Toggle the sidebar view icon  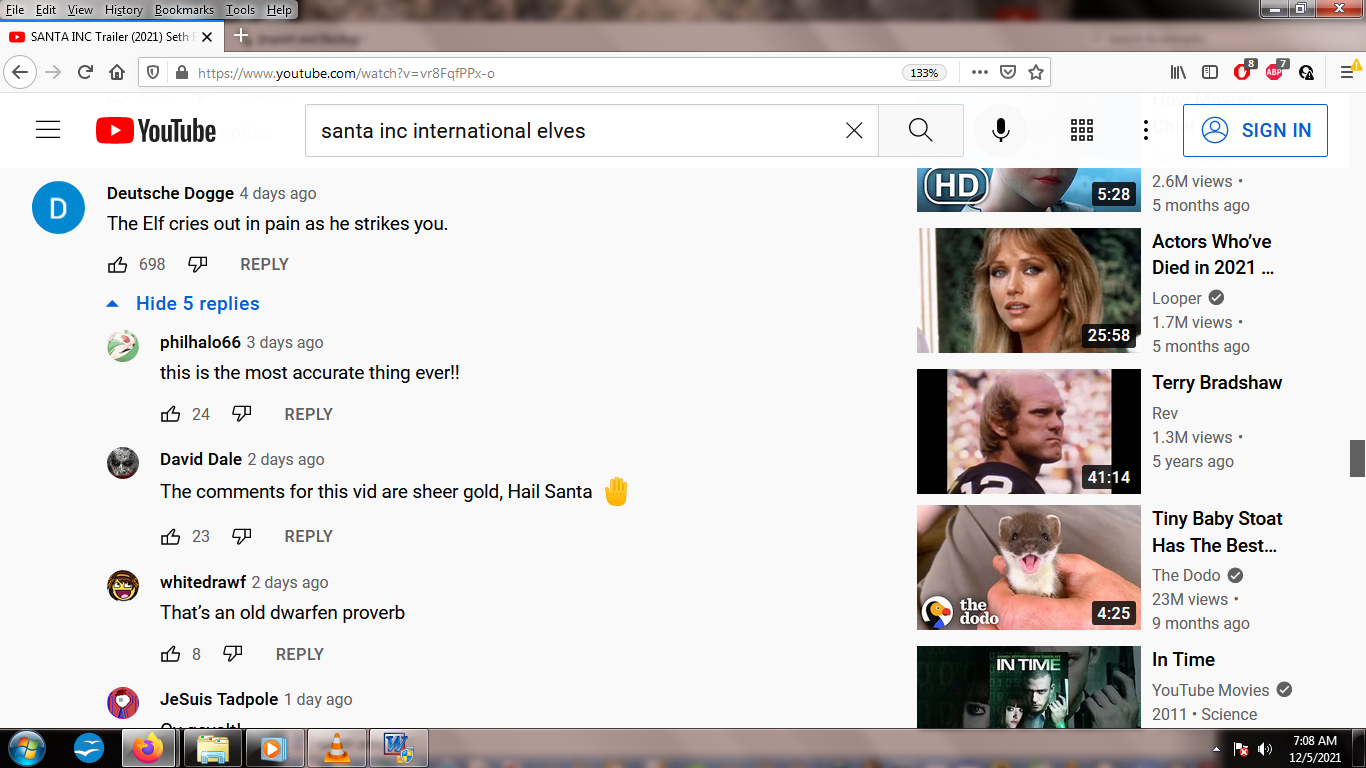click(x=1210, y=72)
